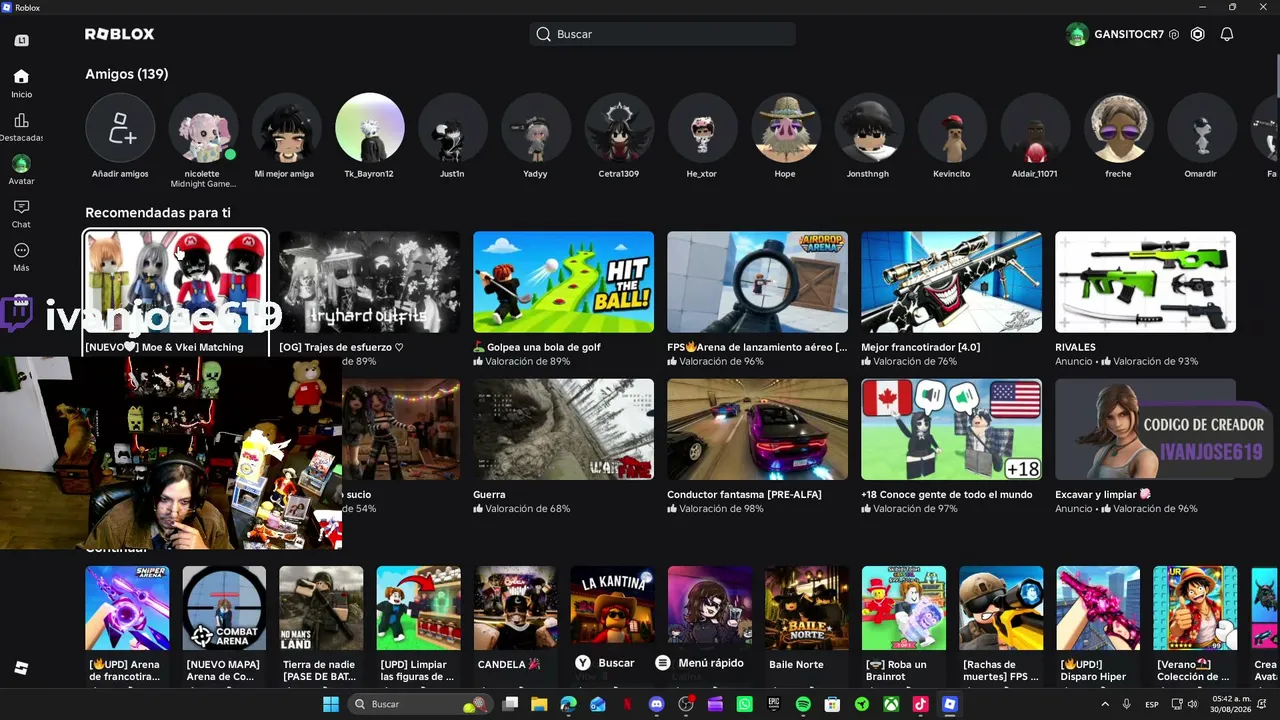The height and width of the screenshot is (720, 1280).
Task: Open Epic Games Launcher from the taskbar
Action: (x=773, y=704)
